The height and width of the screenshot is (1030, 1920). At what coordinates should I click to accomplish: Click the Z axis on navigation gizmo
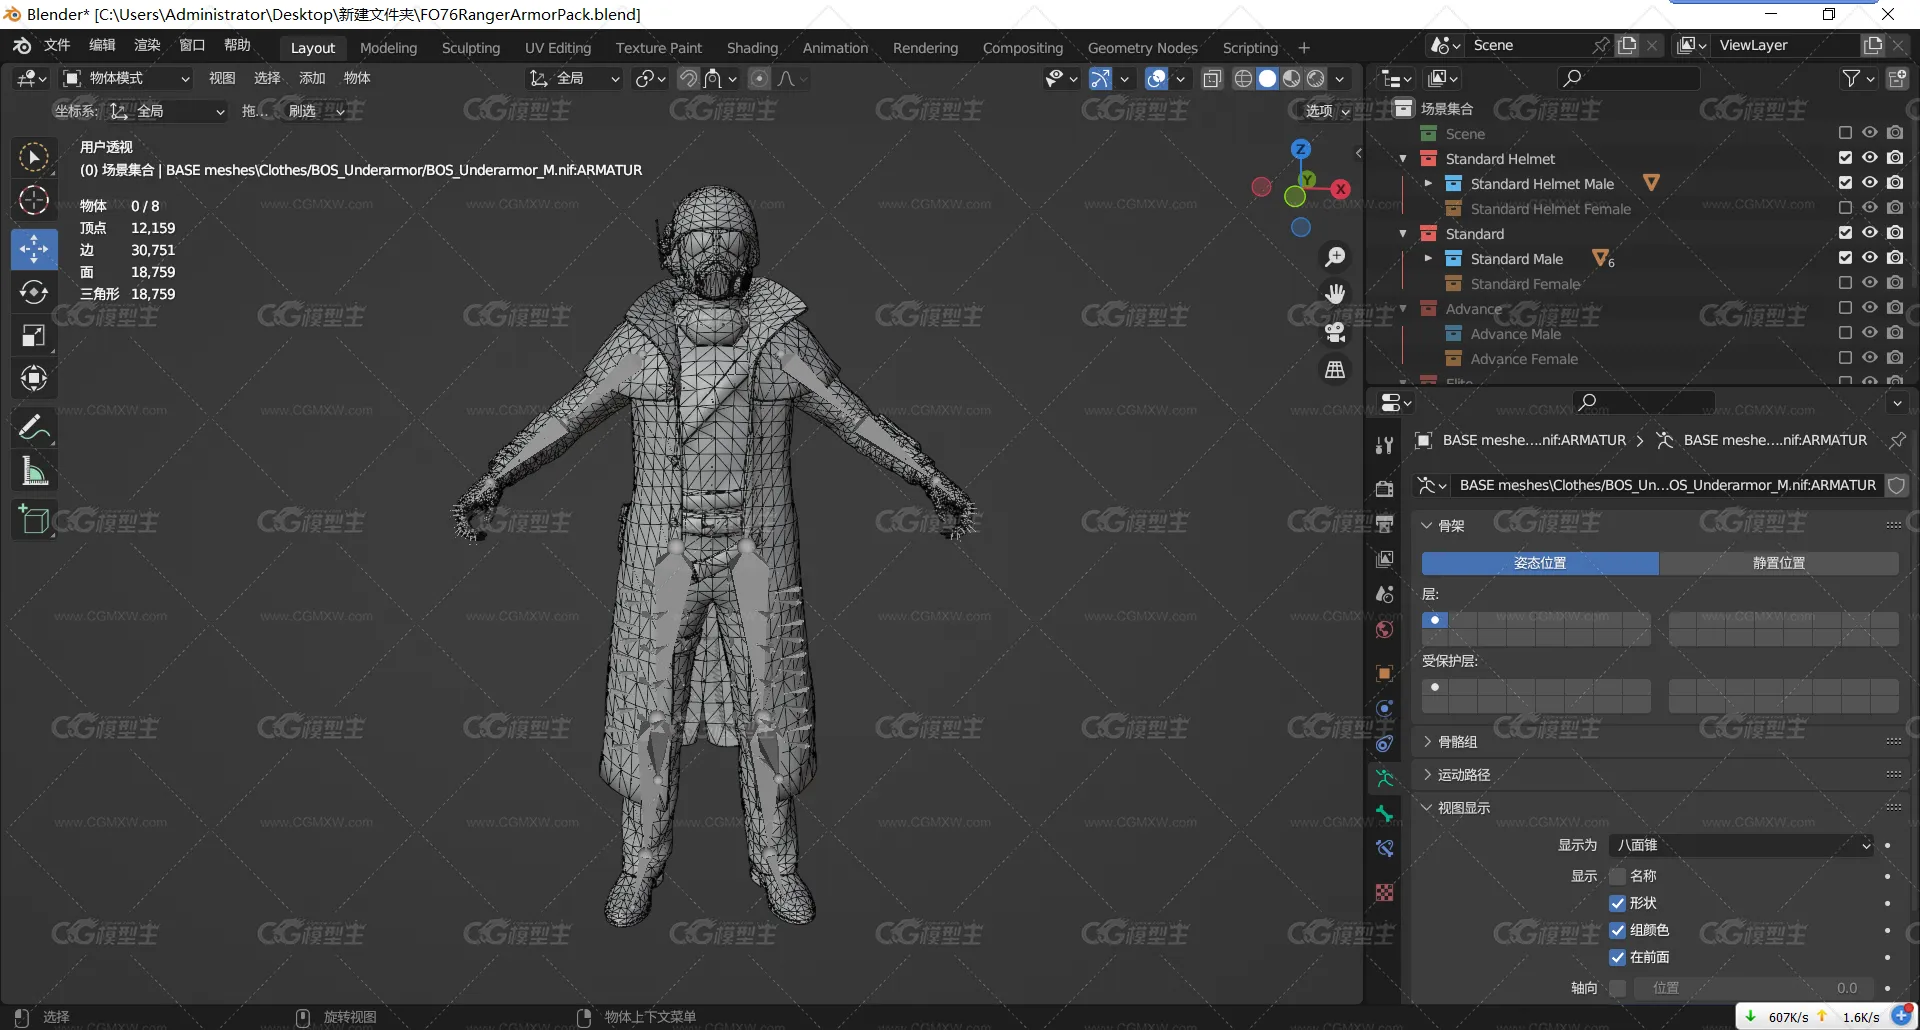(x=1300, y=149)
